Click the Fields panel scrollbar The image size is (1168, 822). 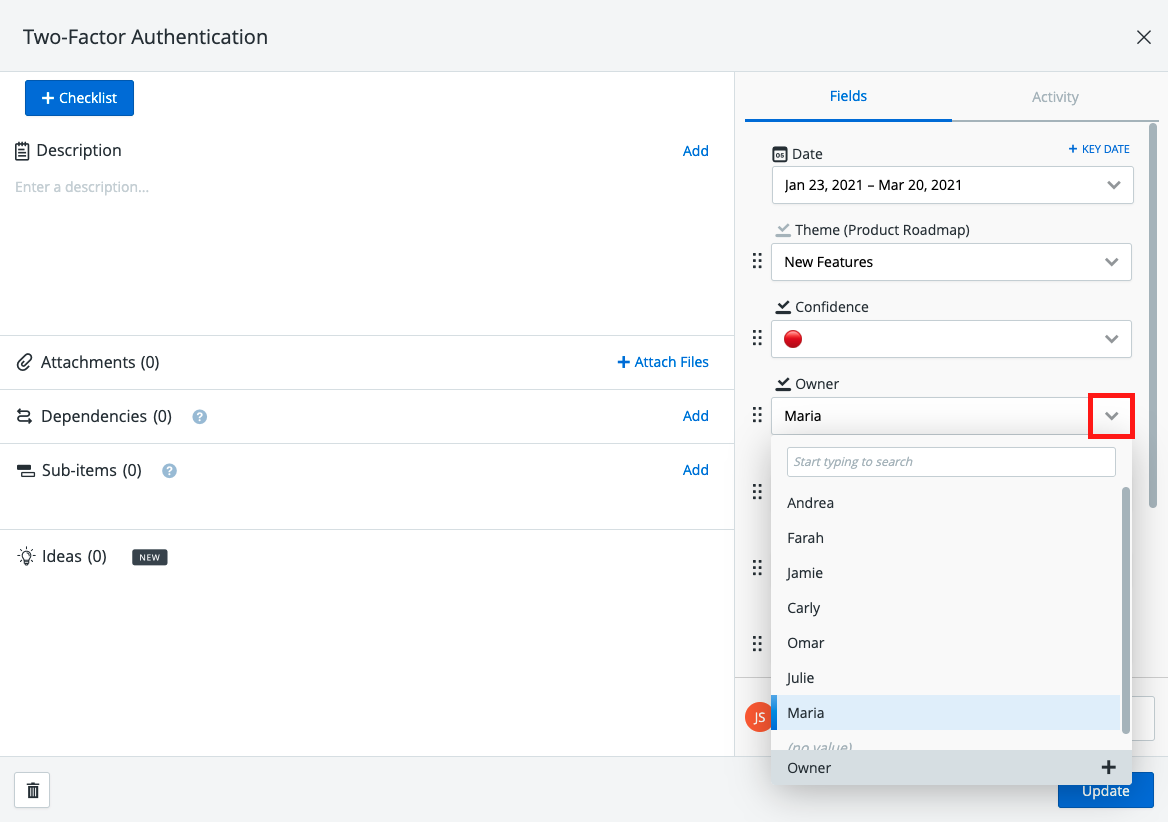(1153, 316)
